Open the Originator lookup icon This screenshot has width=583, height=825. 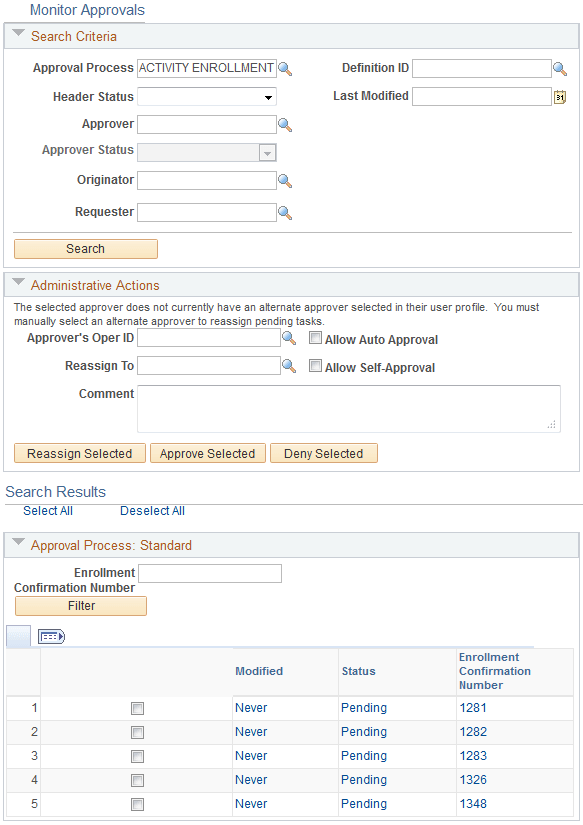click(x=285, y=180)
